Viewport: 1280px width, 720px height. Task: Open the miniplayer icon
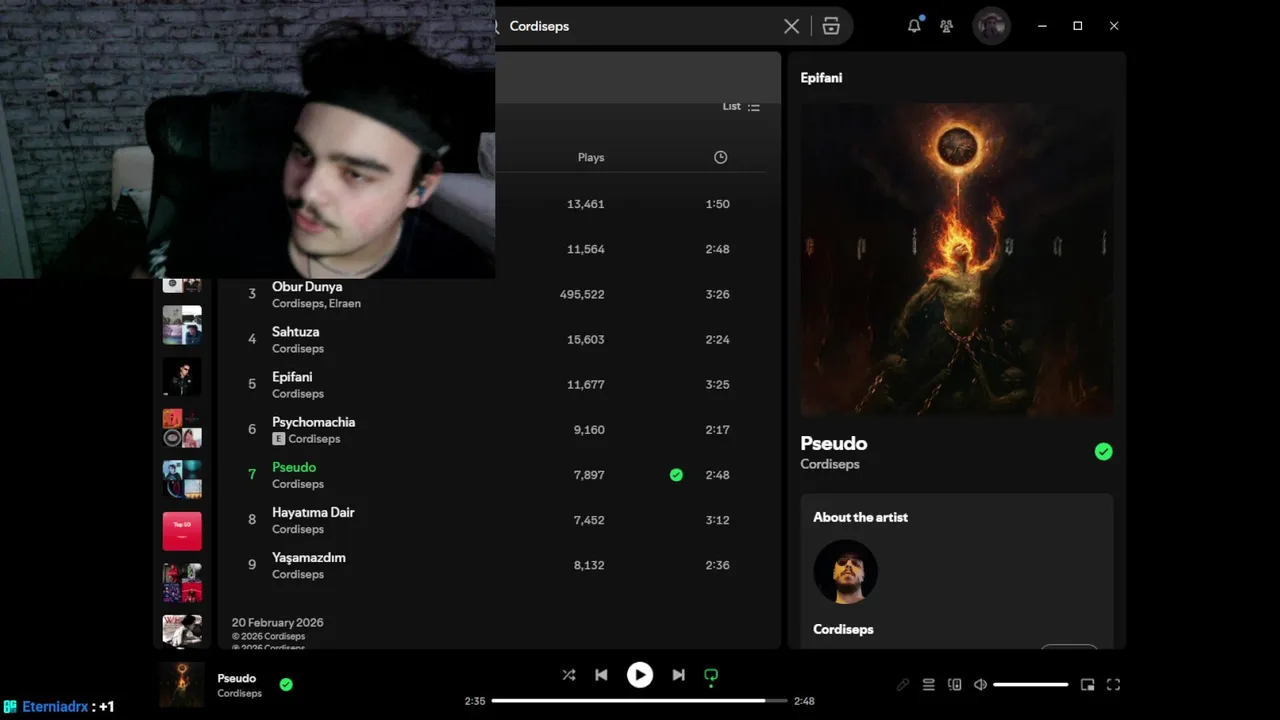click(1088, 685)
